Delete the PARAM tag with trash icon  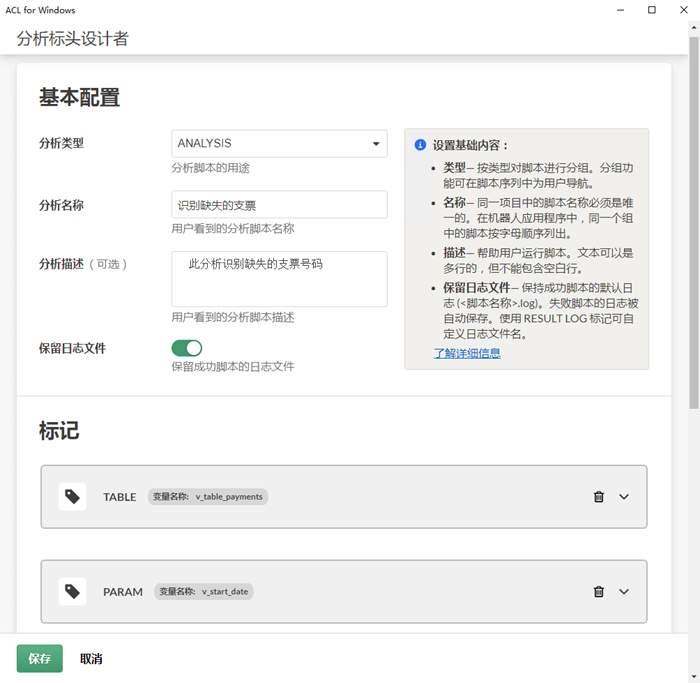(599, 592)
